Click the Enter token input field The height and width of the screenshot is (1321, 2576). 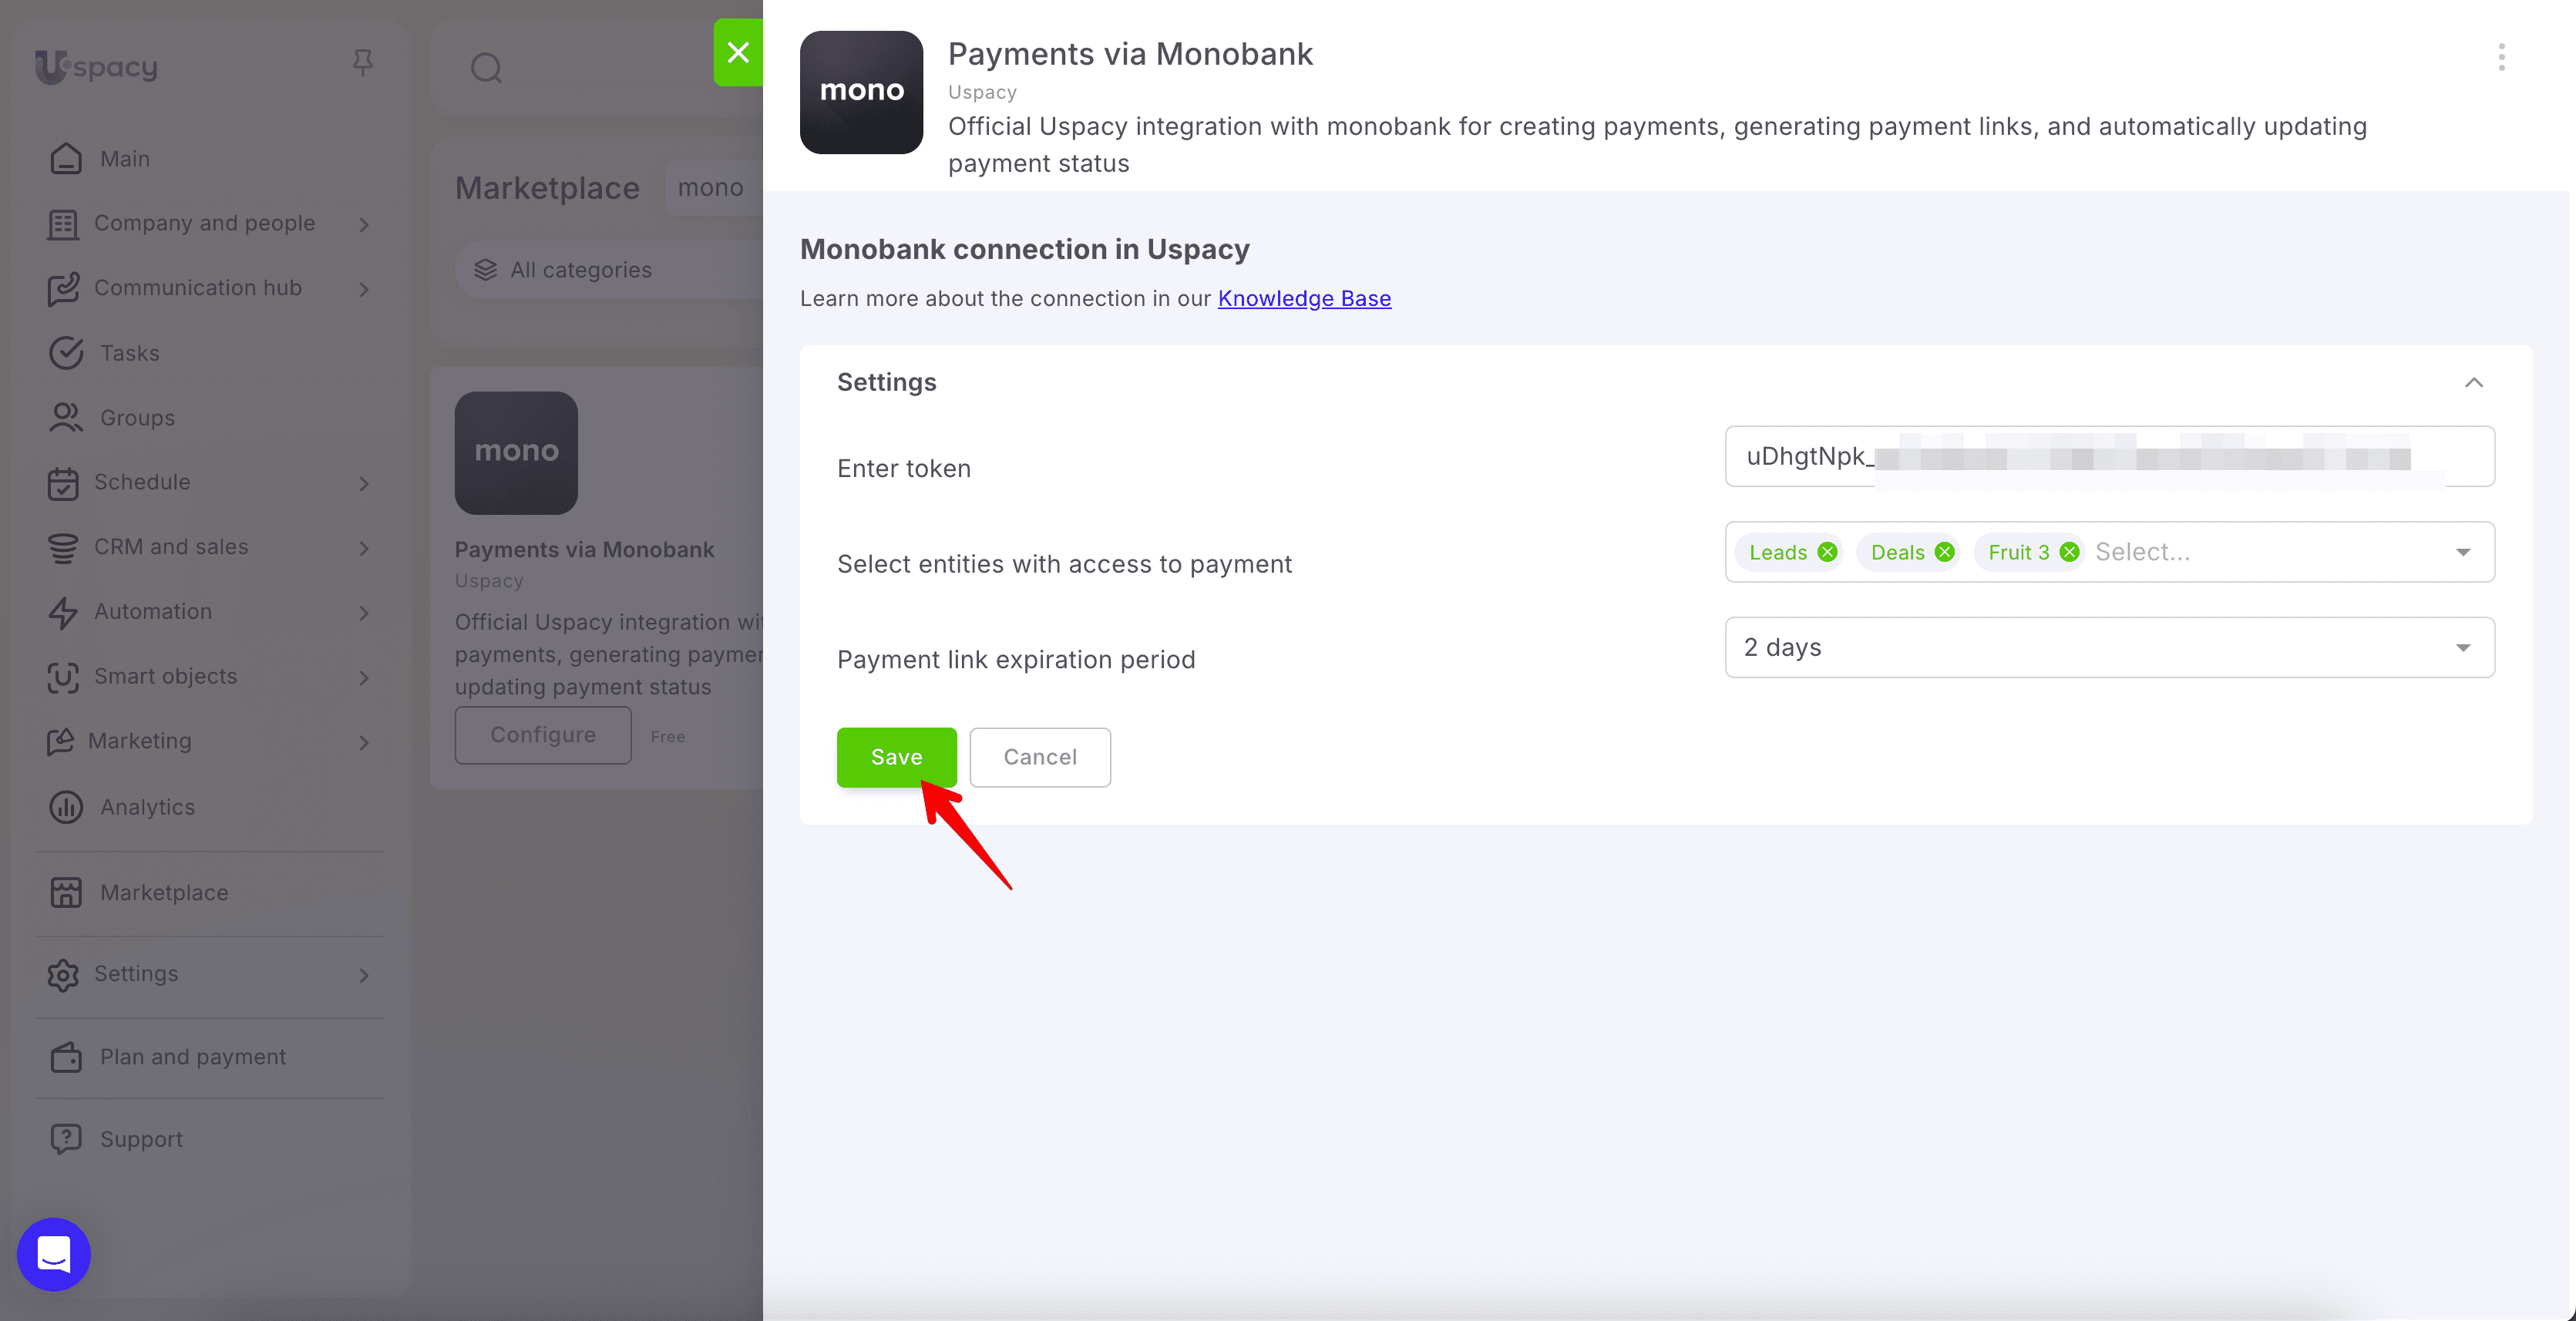[x=2109, y=457]
